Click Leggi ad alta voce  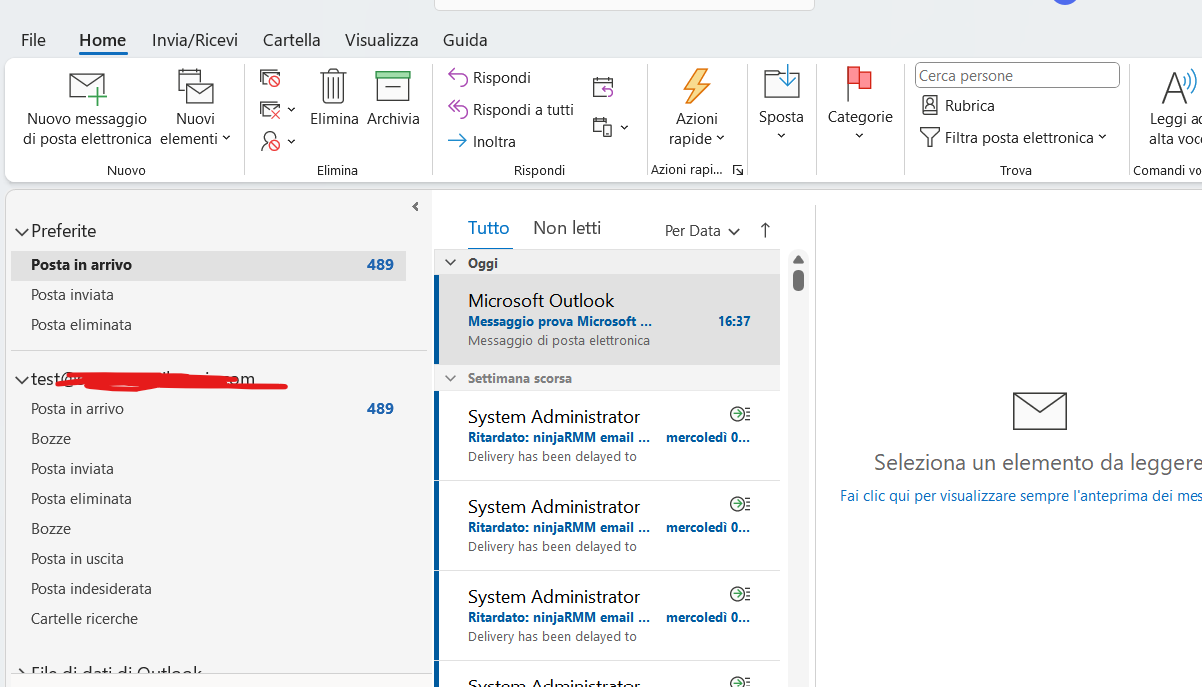[1176, 108]
